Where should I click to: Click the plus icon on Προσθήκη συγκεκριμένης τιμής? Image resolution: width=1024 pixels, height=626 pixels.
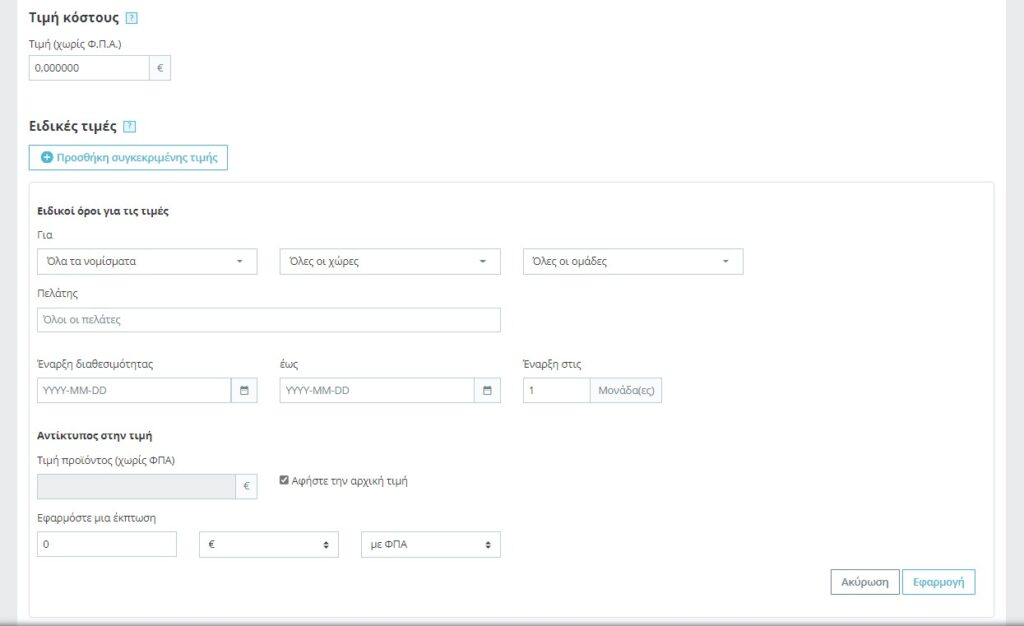pos(47,158)
